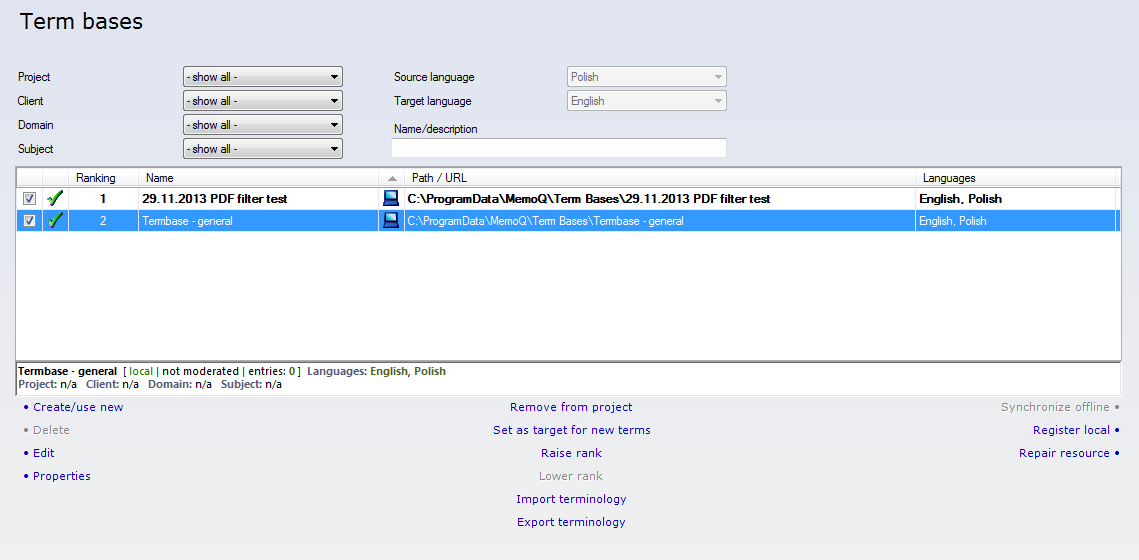1139x560 pixels.
Task: Click the Languages column header
Action: 948,178
